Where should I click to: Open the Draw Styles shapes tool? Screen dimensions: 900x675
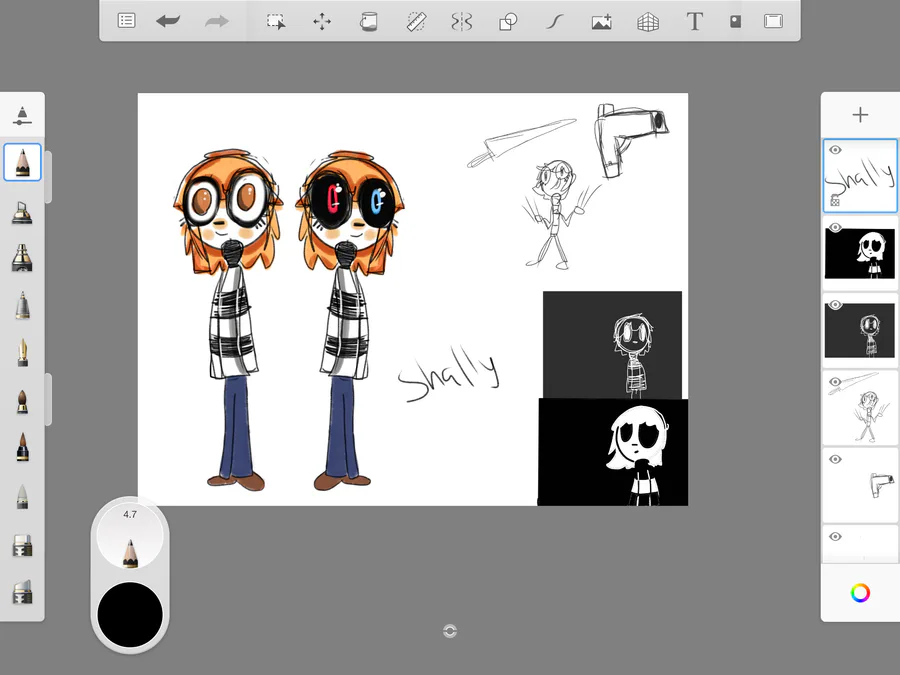point(508,22)
